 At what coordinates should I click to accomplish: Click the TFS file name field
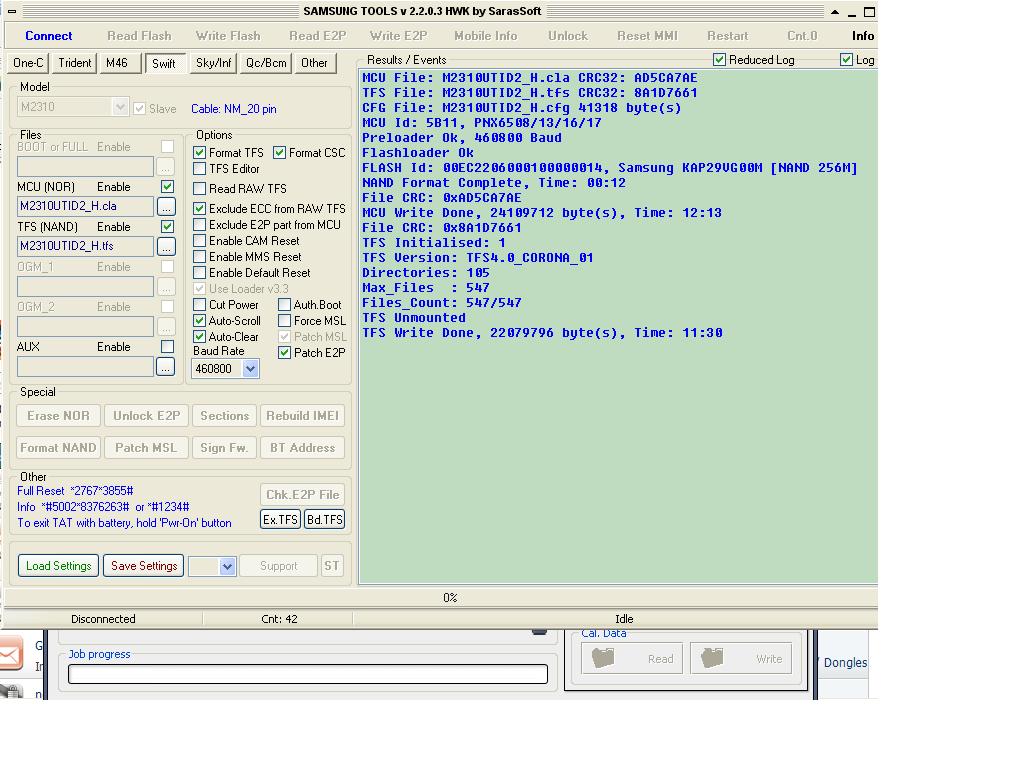click(x=86, y=246)
